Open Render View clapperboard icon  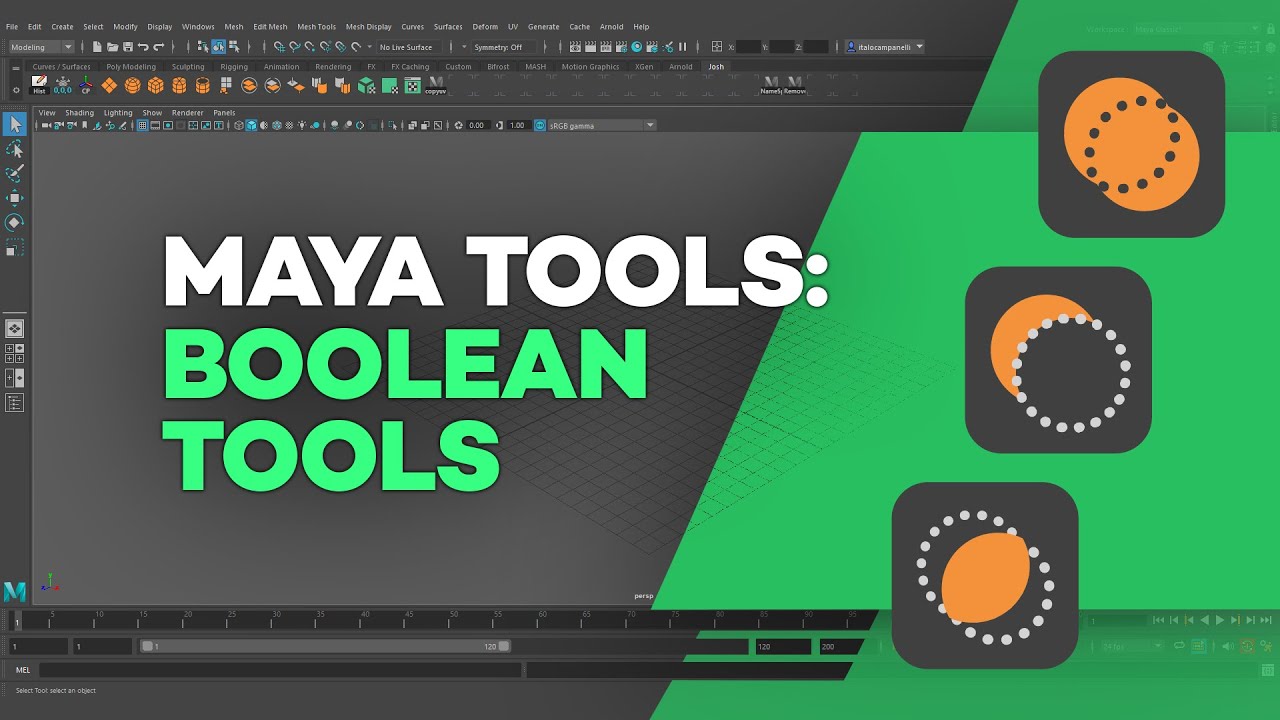click(575, 47)
